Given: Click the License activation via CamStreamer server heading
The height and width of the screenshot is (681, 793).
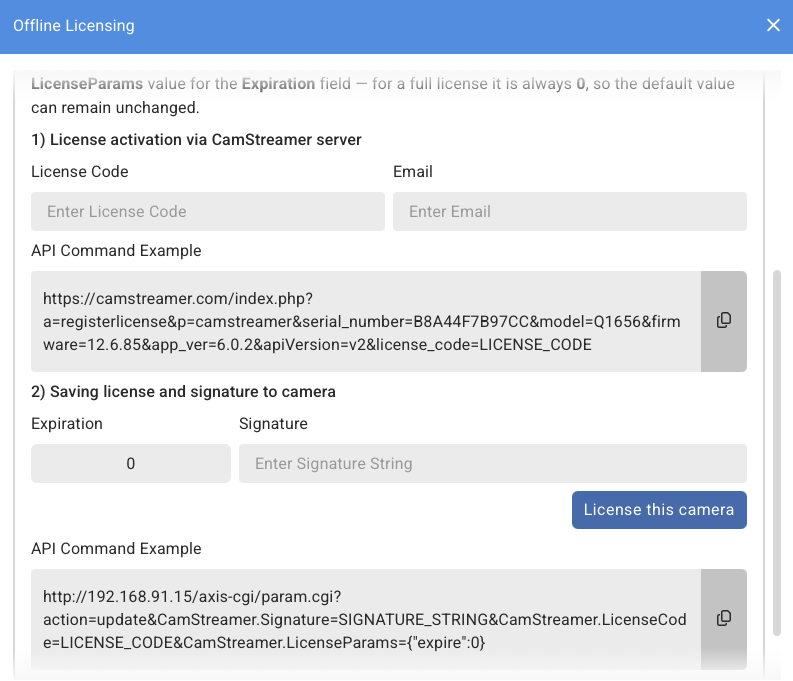Looking at the screenshot, I should [196, 139].
